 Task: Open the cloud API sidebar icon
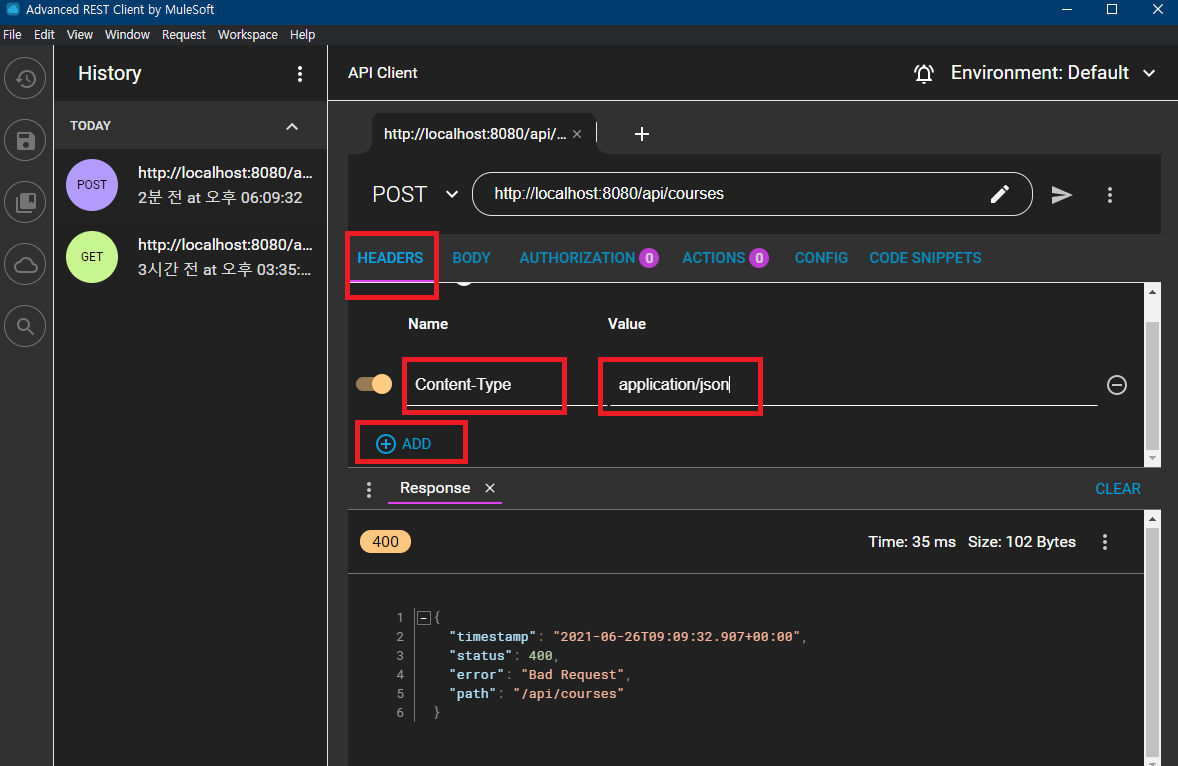[x=26, y=264]
